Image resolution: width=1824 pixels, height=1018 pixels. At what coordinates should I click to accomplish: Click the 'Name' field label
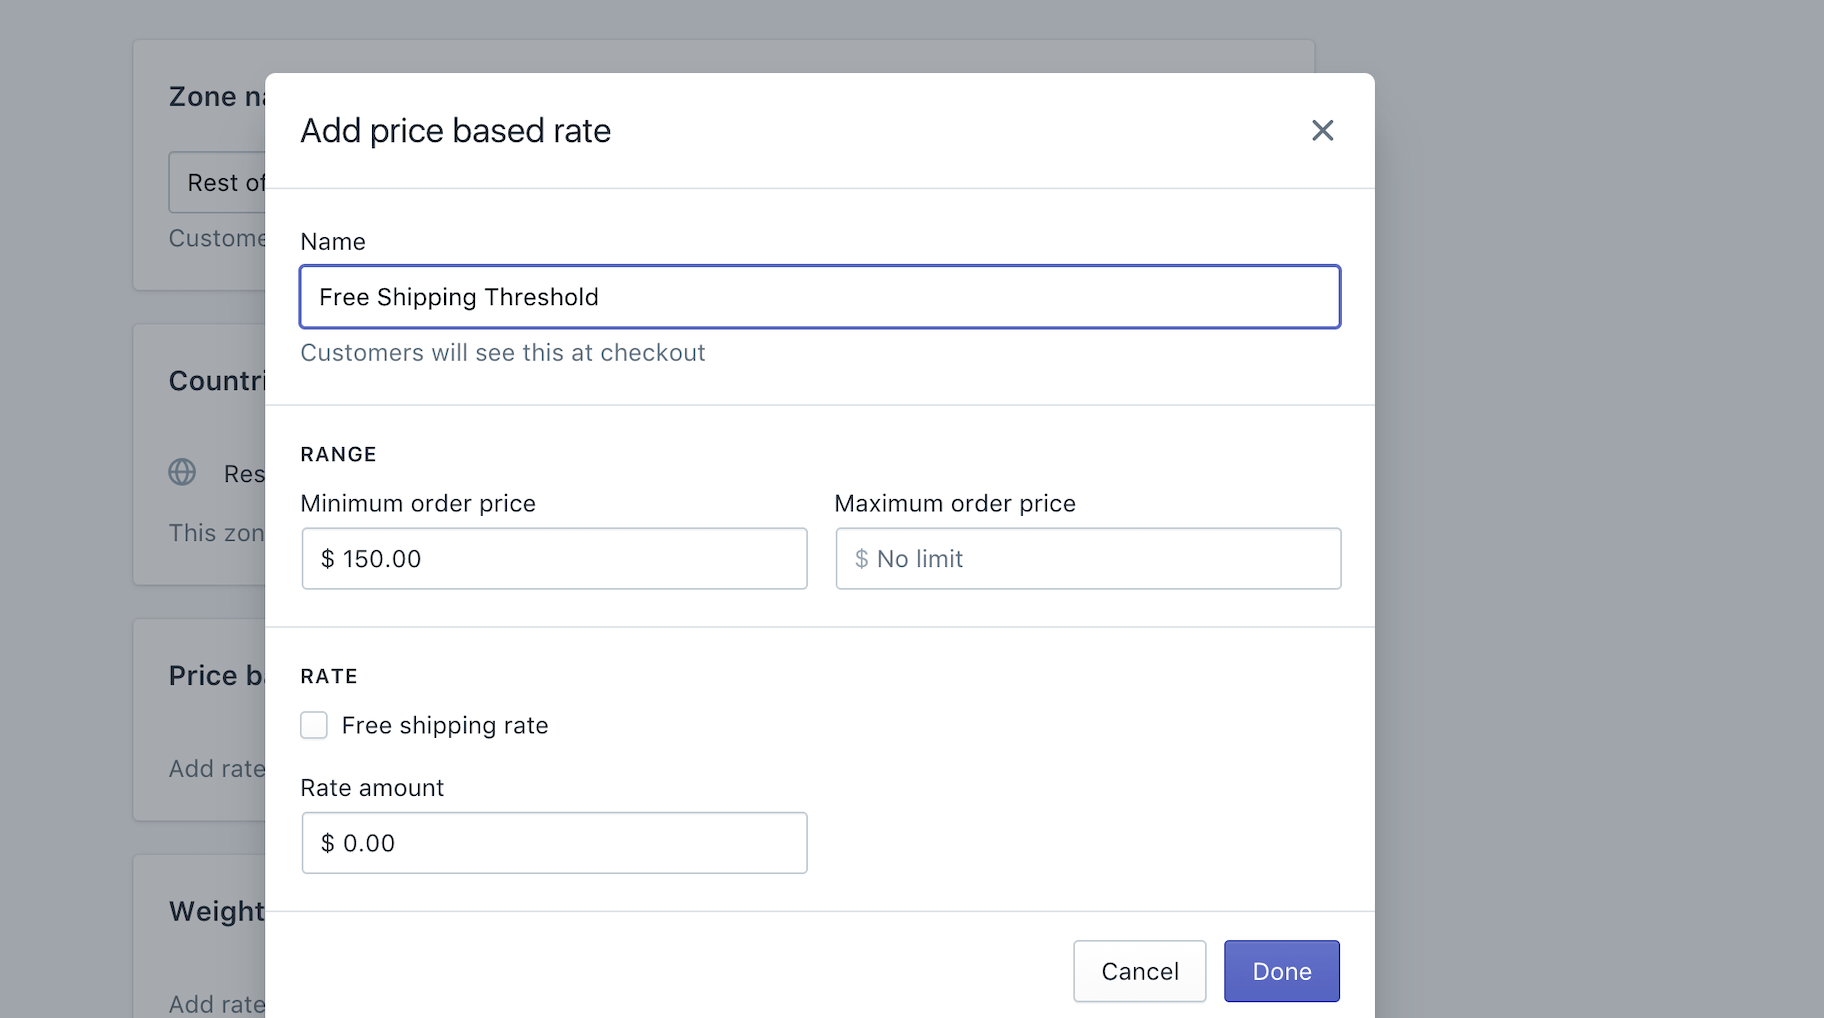[333, 242]
